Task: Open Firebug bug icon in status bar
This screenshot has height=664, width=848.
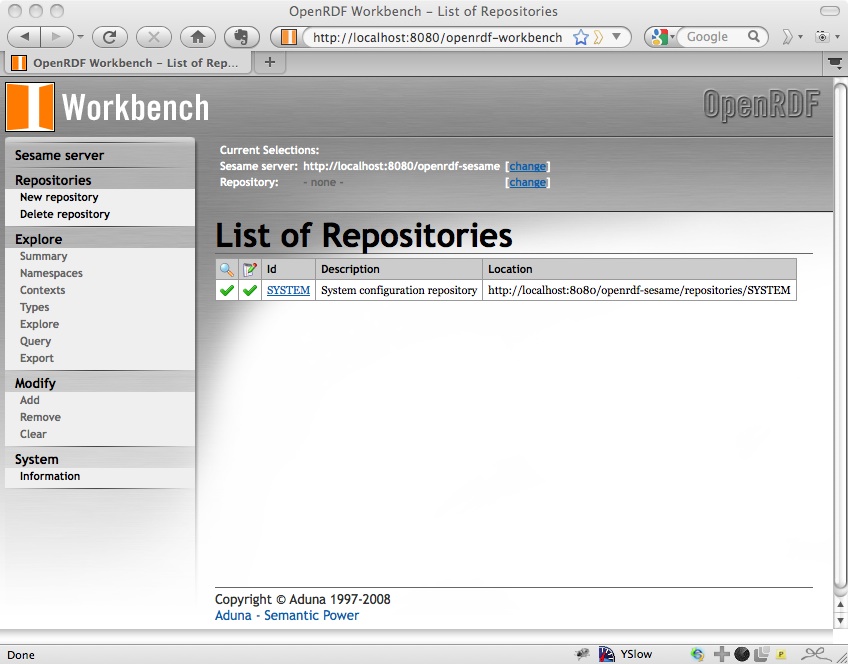Action: coord(582,654)
